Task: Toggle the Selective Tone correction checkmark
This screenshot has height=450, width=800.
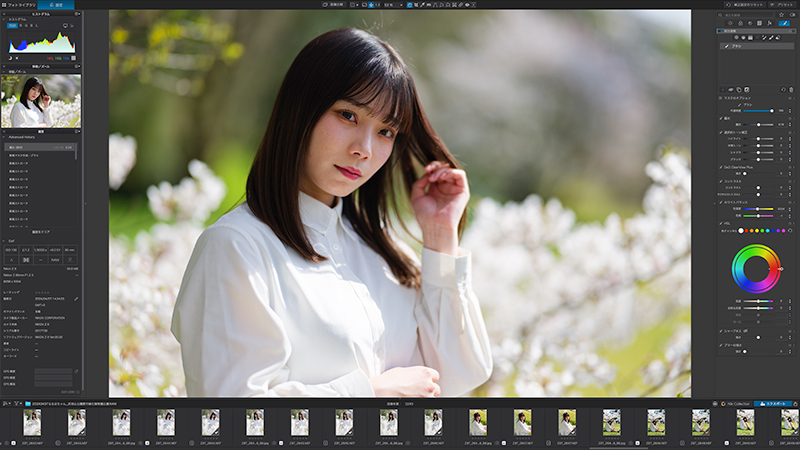Action: pos(721,132)
